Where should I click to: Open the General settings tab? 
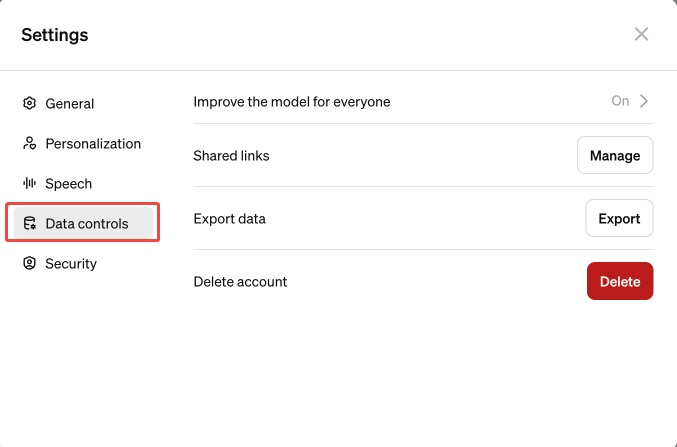pyautogui.click(x=70, y=103)
